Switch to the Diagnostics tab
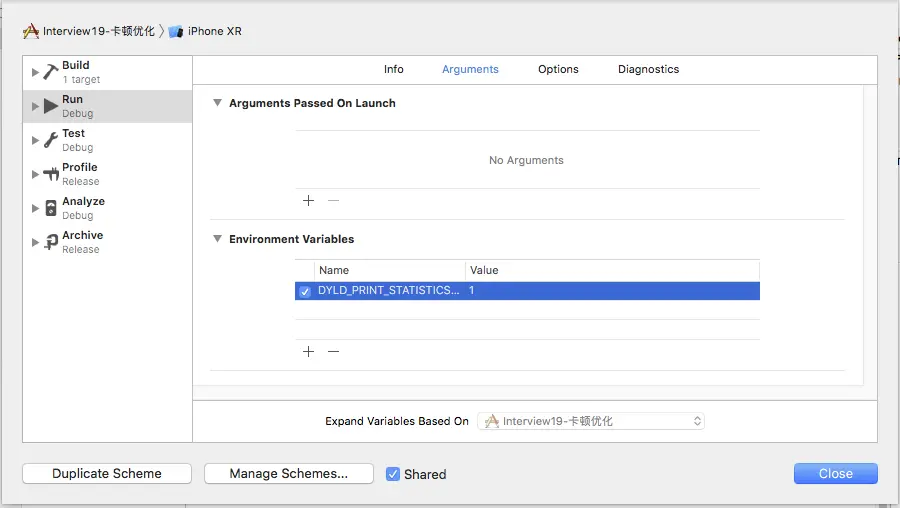The image size is (900, 508). point(649,69)
